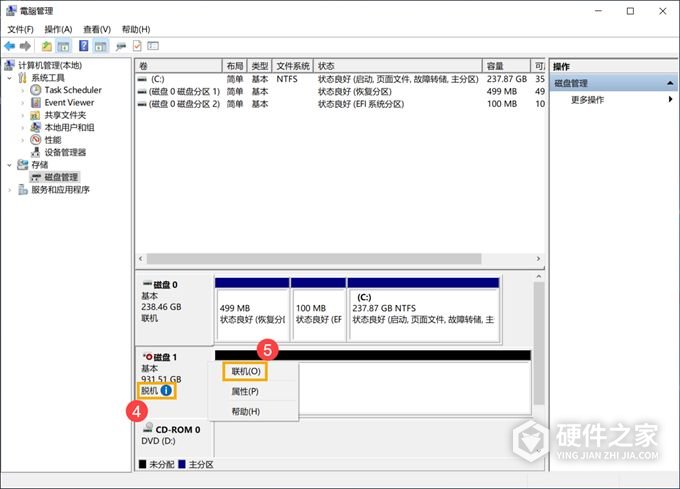Click the black 未分配 legend swatch
Screen dimensions: 680x489
click(x=142, y=464)
